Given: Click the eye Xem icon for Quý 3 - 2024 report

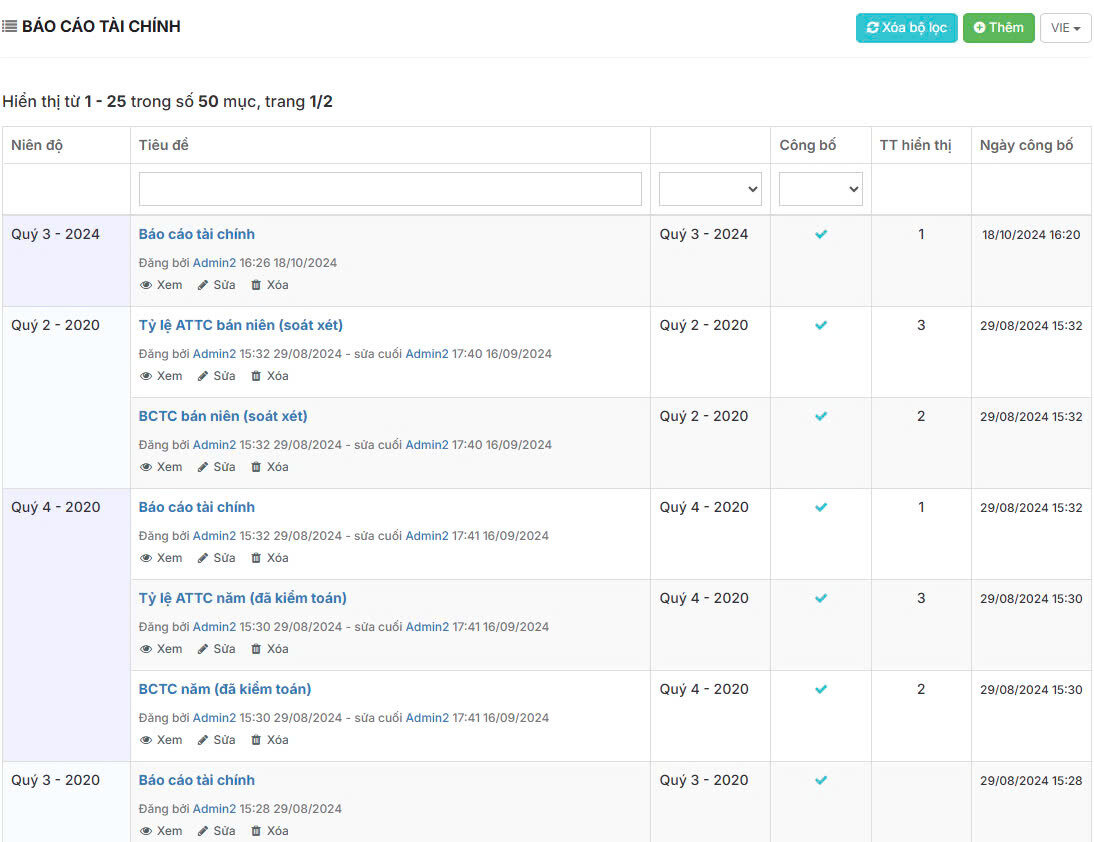Looking at the screenshot, I should 146,285.
